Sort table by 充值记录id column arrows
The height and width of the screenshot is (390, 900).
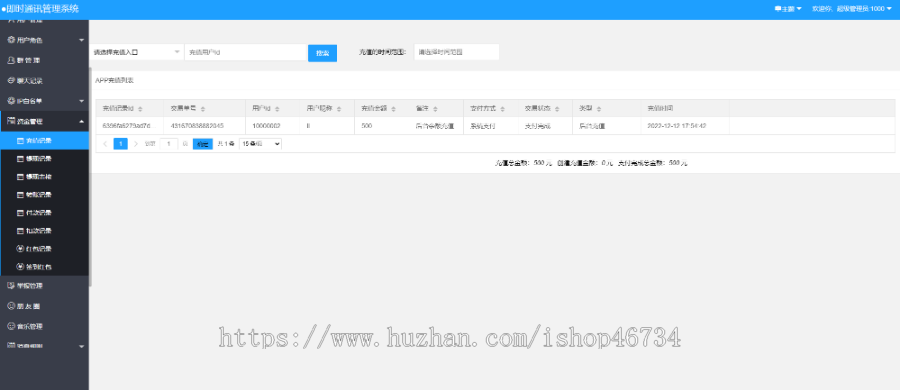(140, 109)
